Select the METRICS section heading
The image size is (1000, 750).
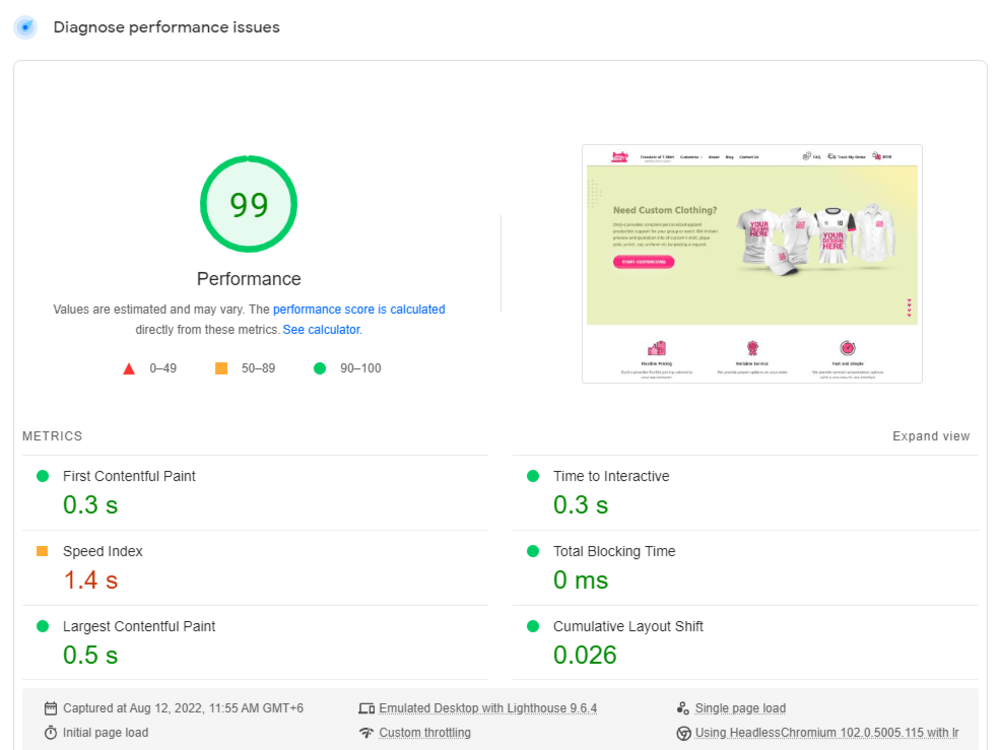pyautogui.click(x=52, y=436)
